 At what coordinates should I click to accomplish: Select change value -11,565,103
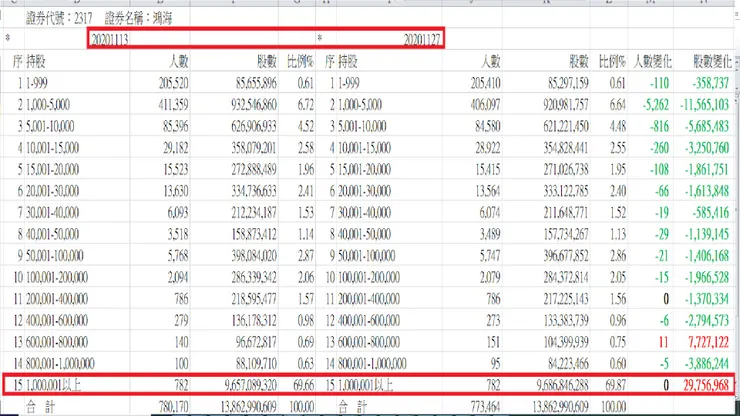(x=705, y=105)
